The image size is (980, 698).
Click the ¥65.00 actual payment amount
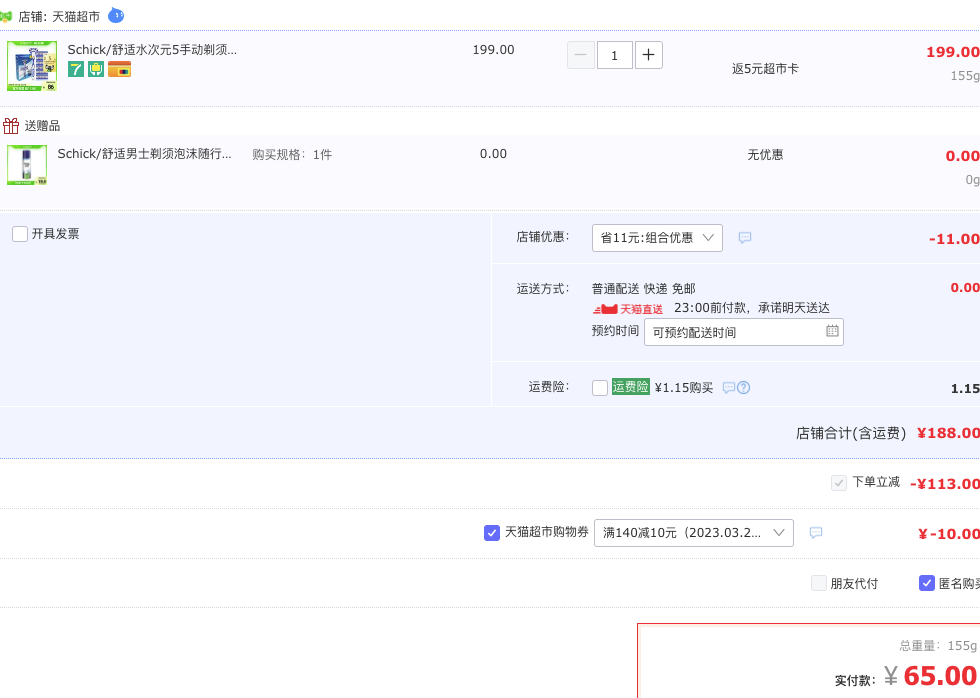pyautogui.click(x=931, y=676)
